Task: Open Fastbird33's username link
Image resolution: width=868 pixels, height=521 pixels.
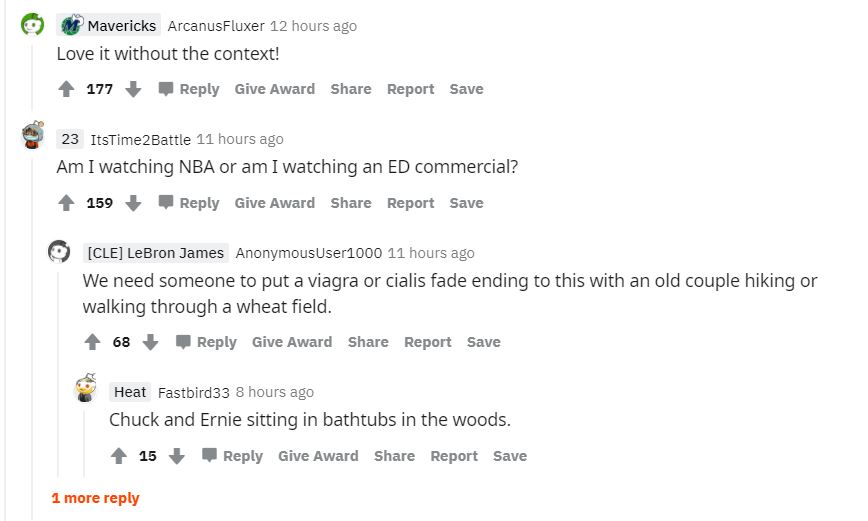Action: (x=193, y=392)
